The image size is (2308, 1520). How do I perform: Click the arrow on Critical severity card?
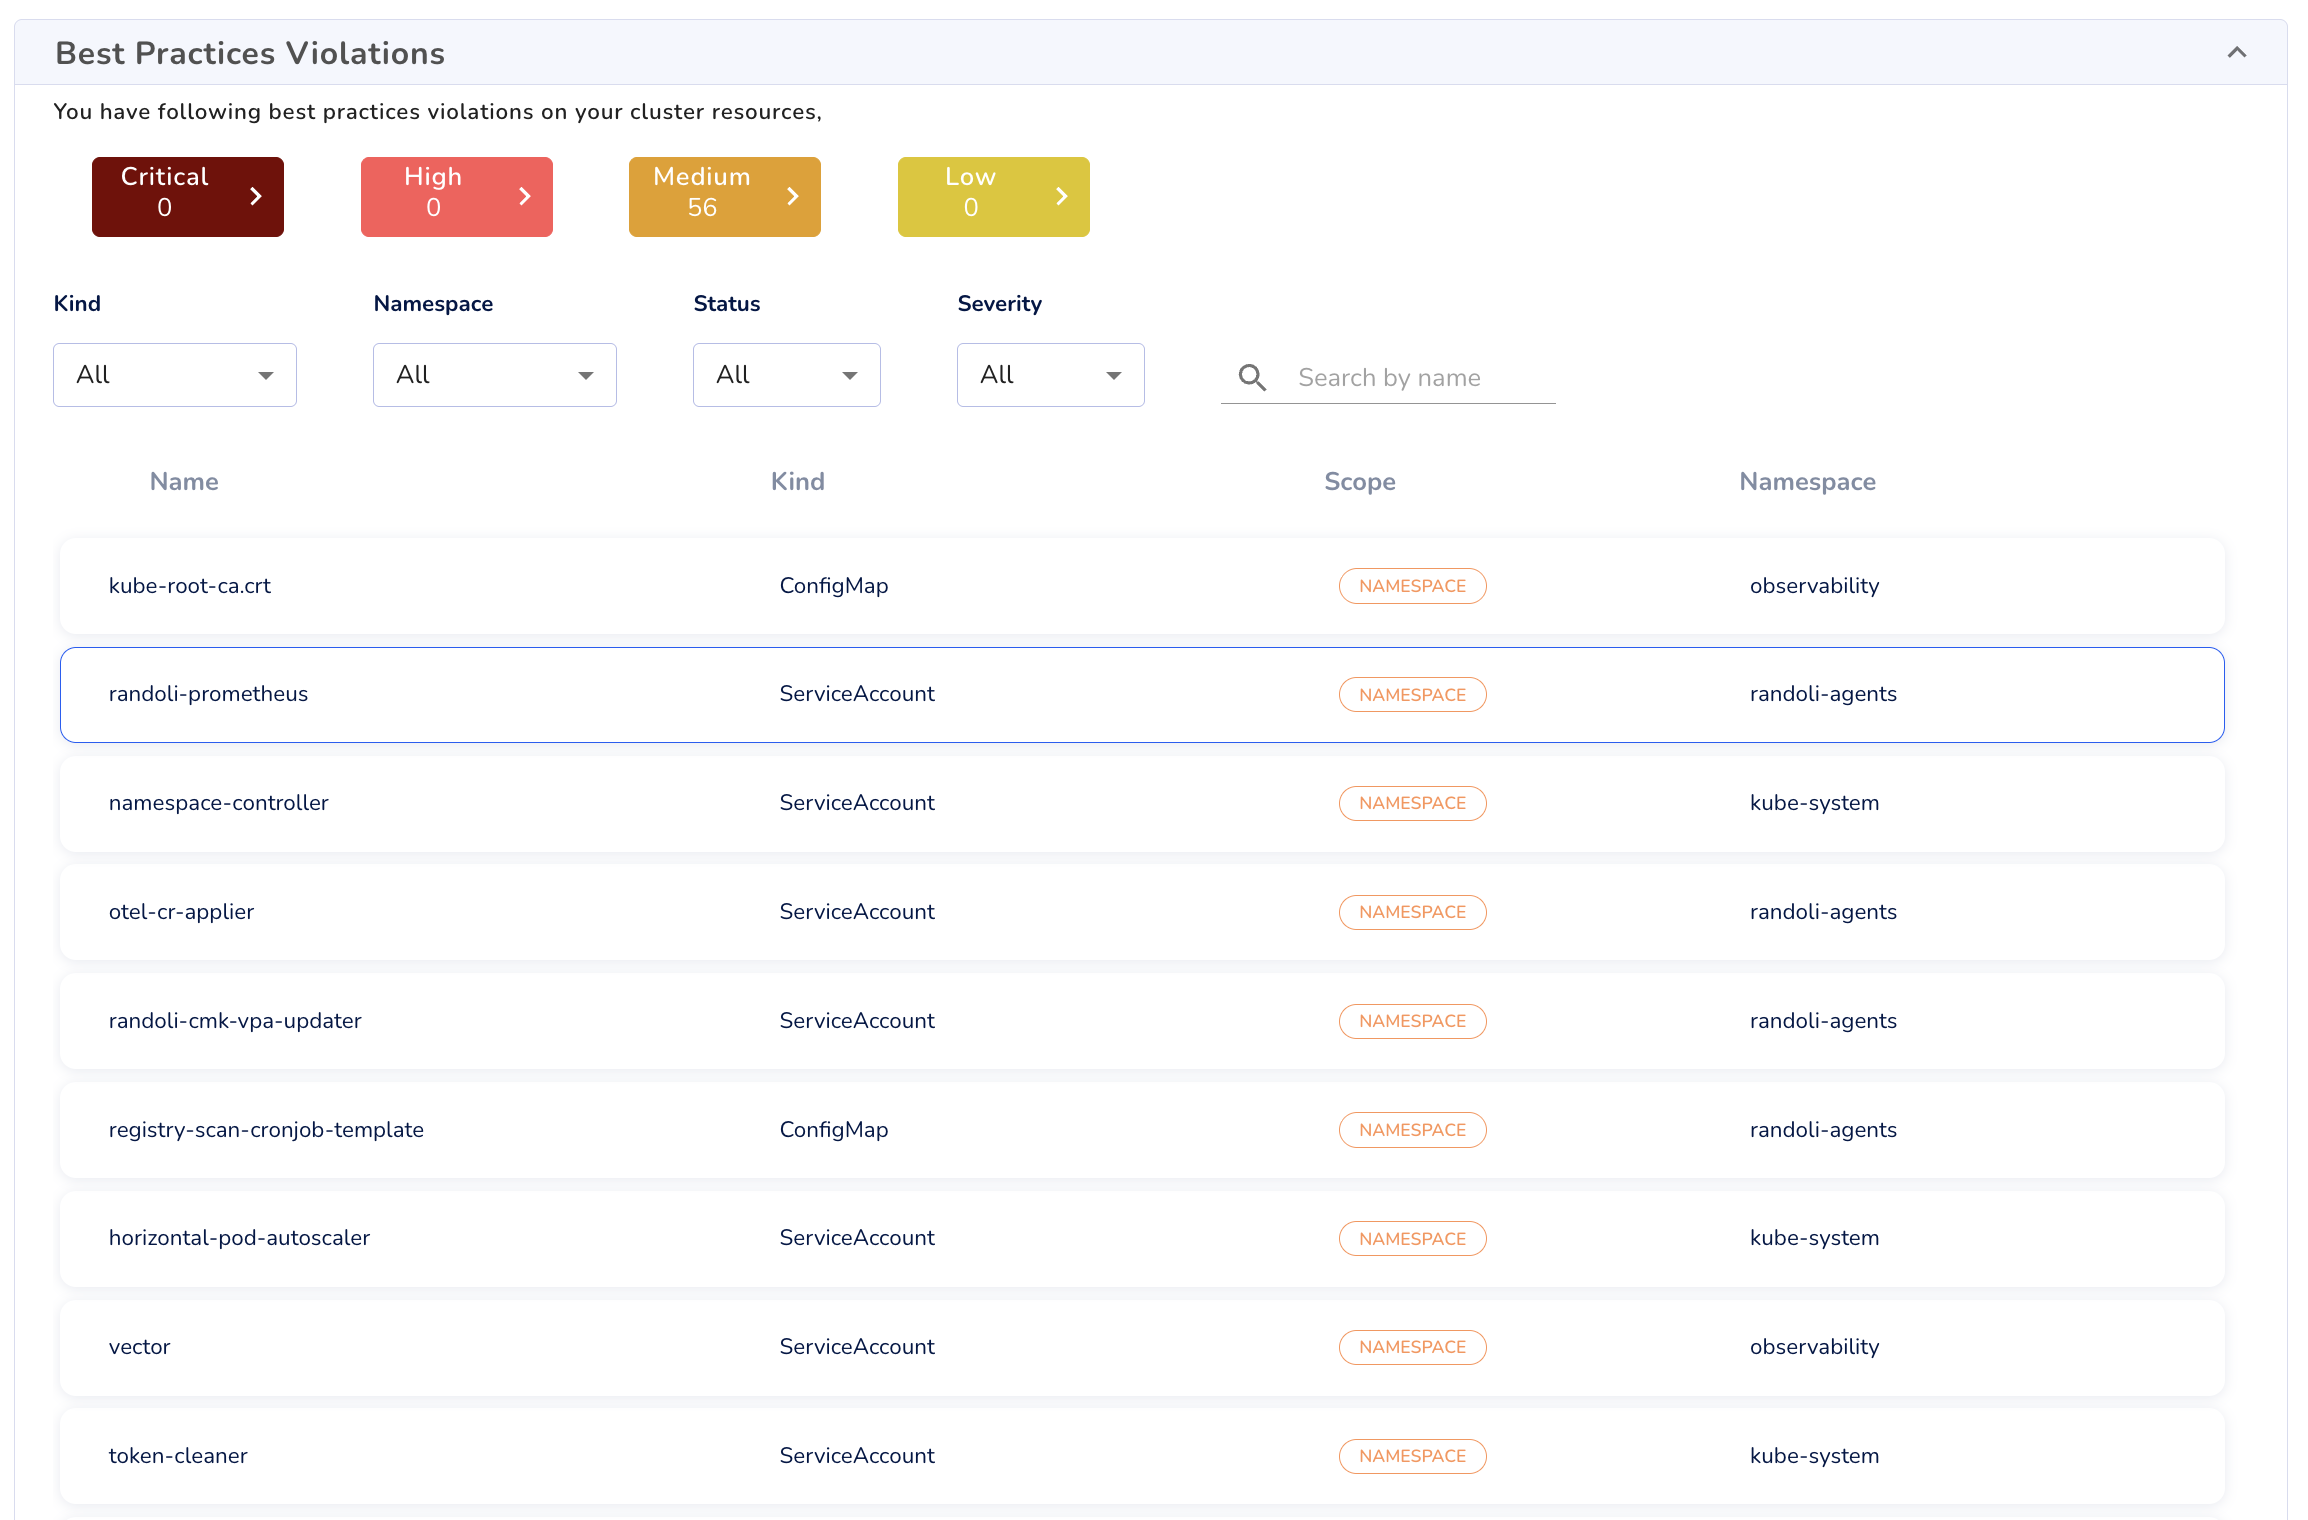coord(256,196)
